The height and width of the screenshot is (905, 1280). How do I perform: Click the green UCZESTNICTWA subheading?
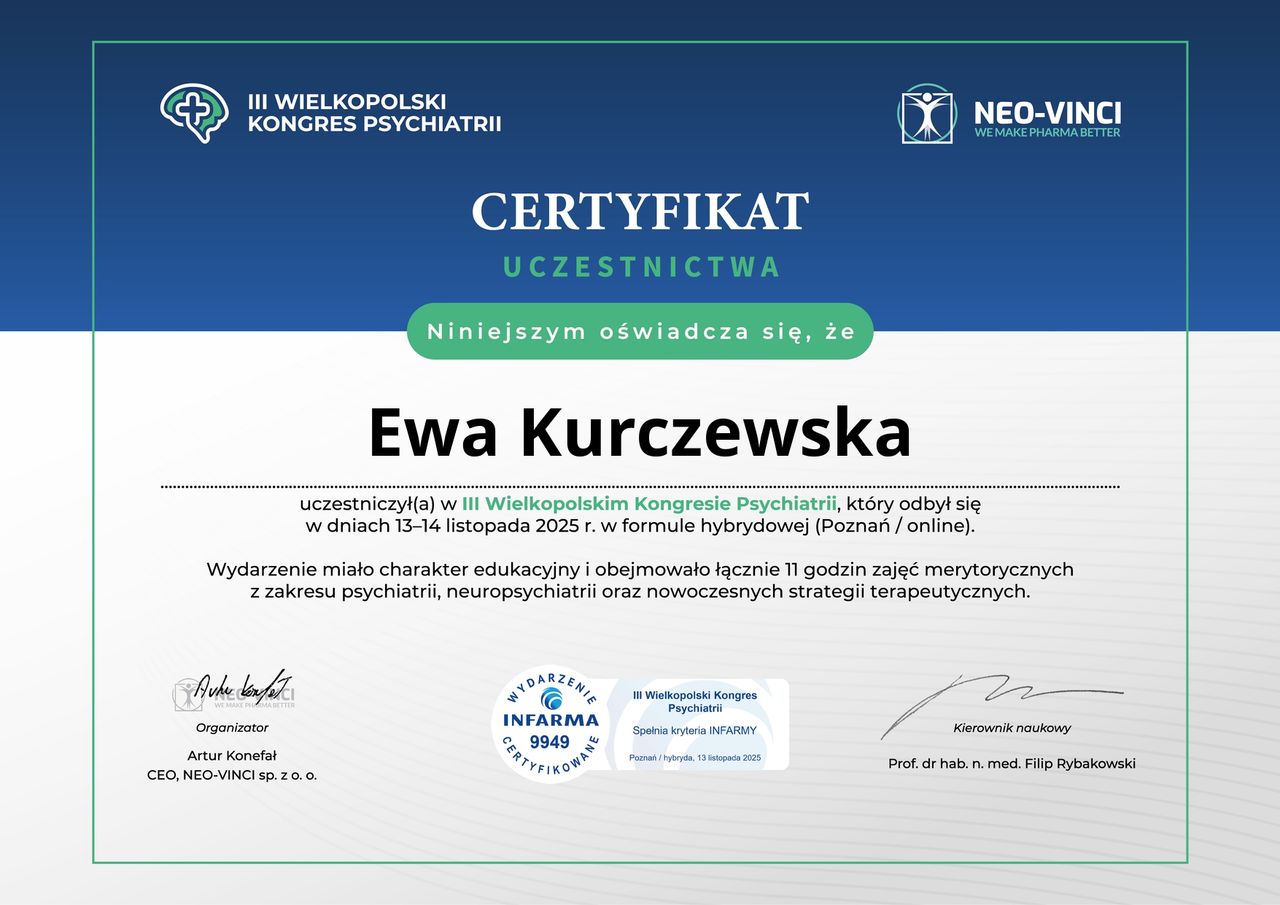tap(640, 267)
